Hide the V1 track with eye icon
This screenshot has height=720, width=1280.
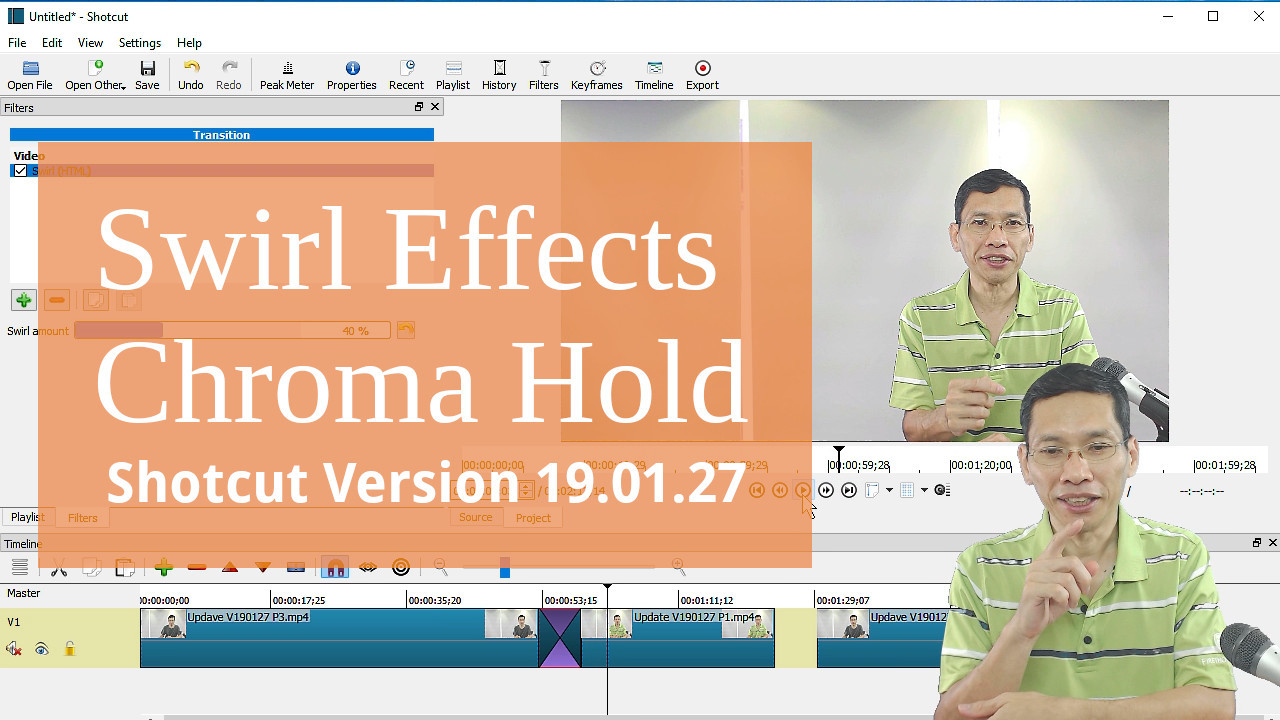coord(41,649)
